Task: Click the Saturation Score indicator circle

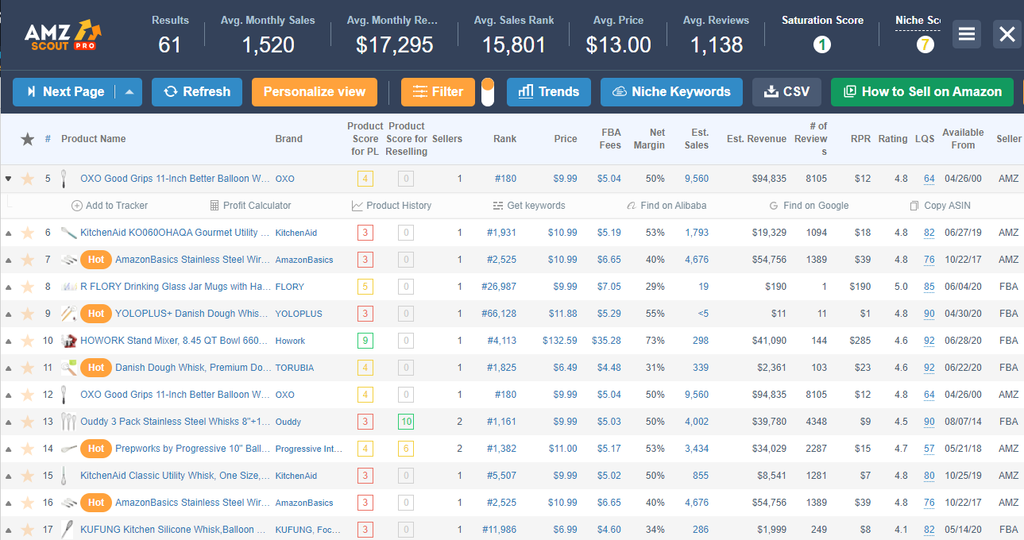Action: (x=821, y=45)
